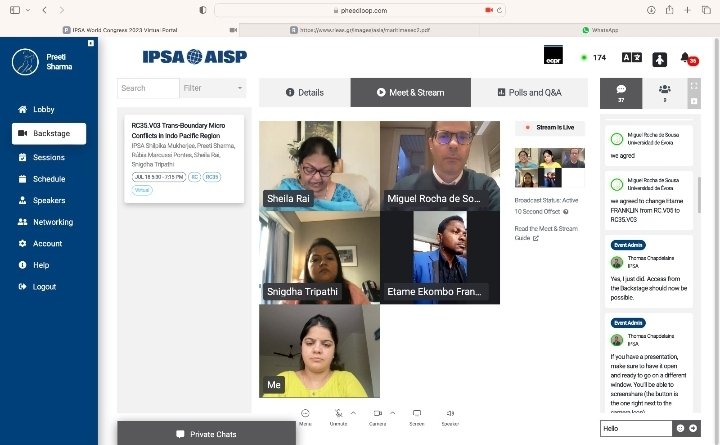The width and height of the screenshot is (720, 445).
Task: Click the 10 Second Offset help icon
Action: point(566,212)
